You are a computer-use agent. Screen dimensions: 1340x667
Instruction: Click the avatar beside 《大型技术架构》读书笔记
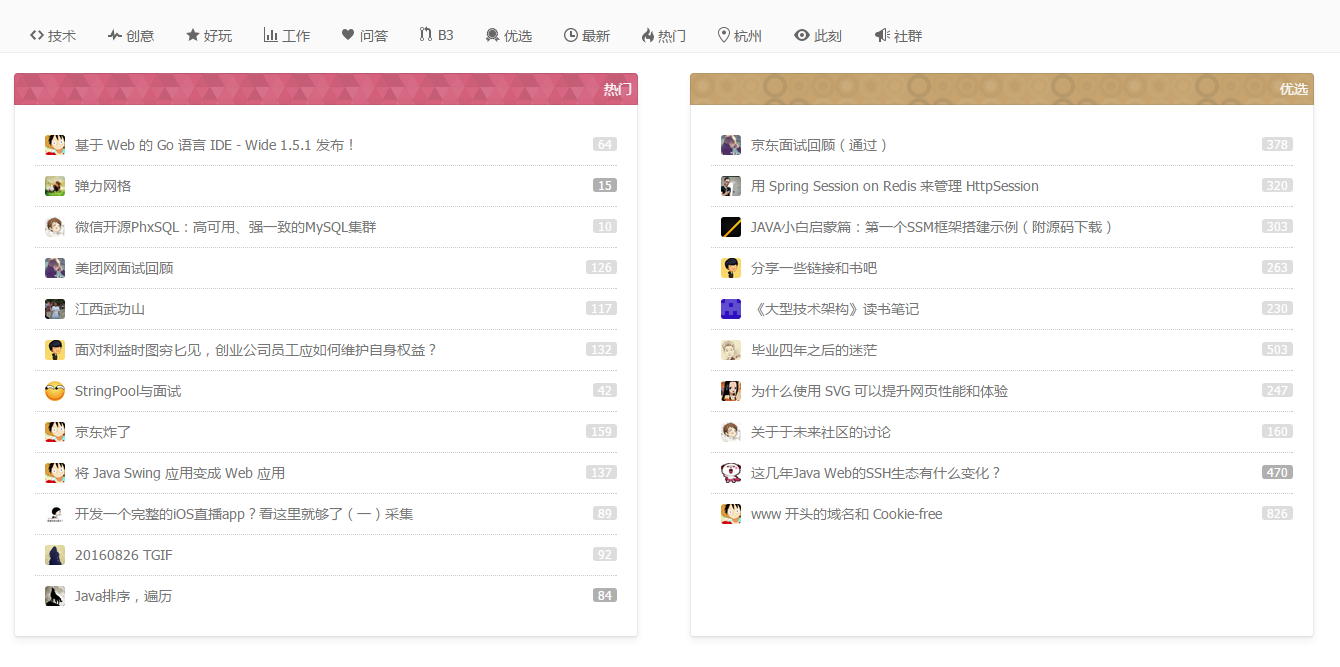731,309
